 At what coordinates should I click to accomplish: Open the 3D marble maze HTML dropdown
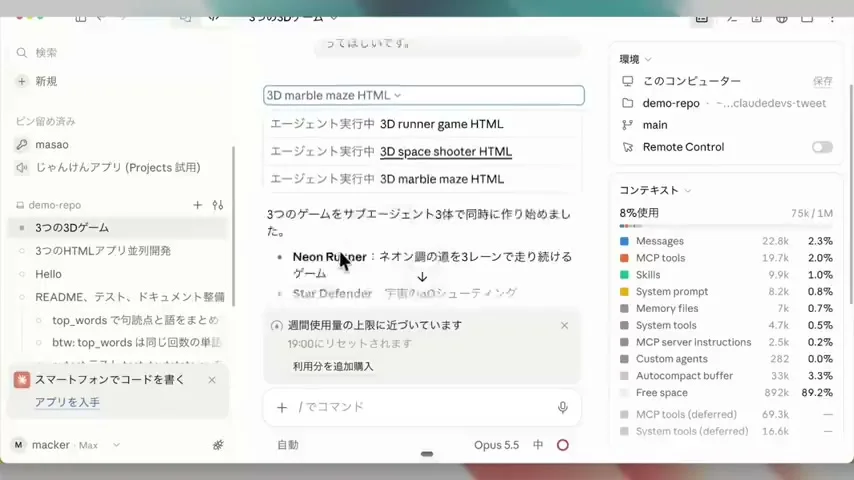(424, 95)
